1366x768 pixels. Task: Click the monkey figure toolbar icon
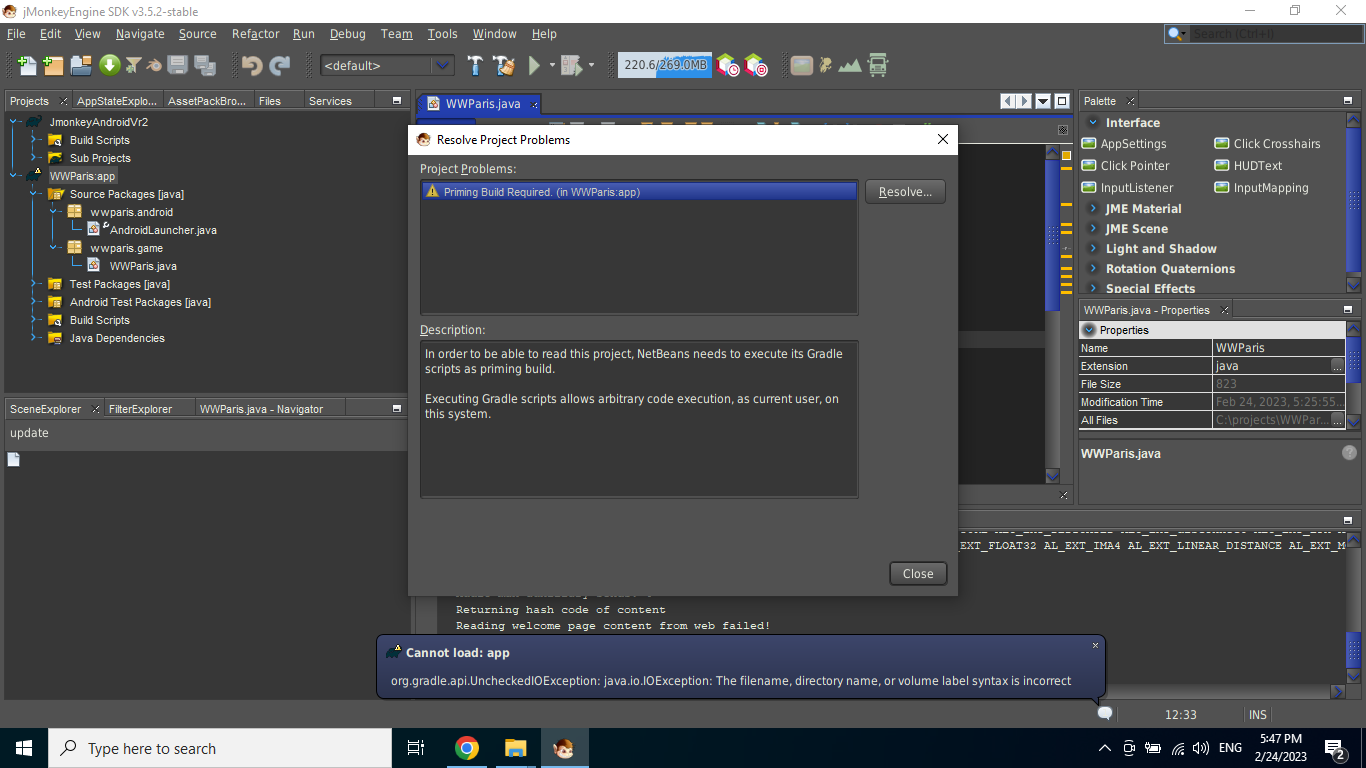[825, 66]
